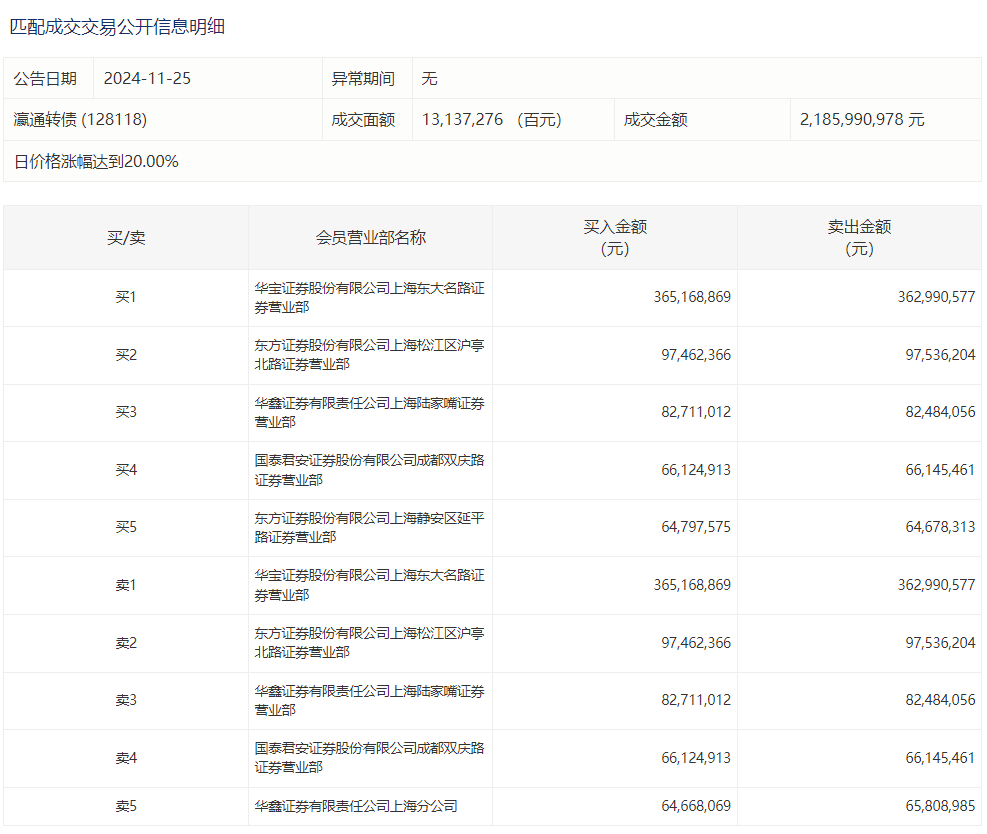The image size is (987, 834).
Task: Click the 买/卖 column header
Action: (x=126, y=238)
